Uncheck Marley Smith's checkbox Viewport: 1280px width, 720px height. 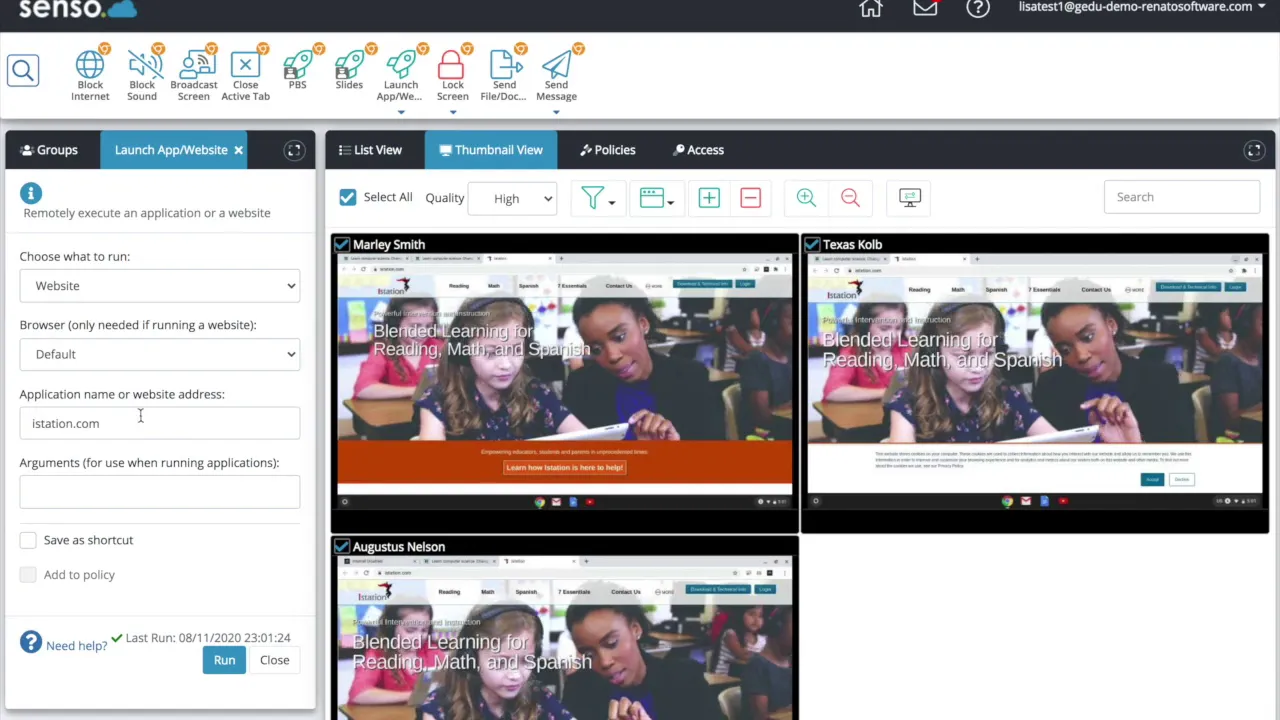[x=342, y=244]
